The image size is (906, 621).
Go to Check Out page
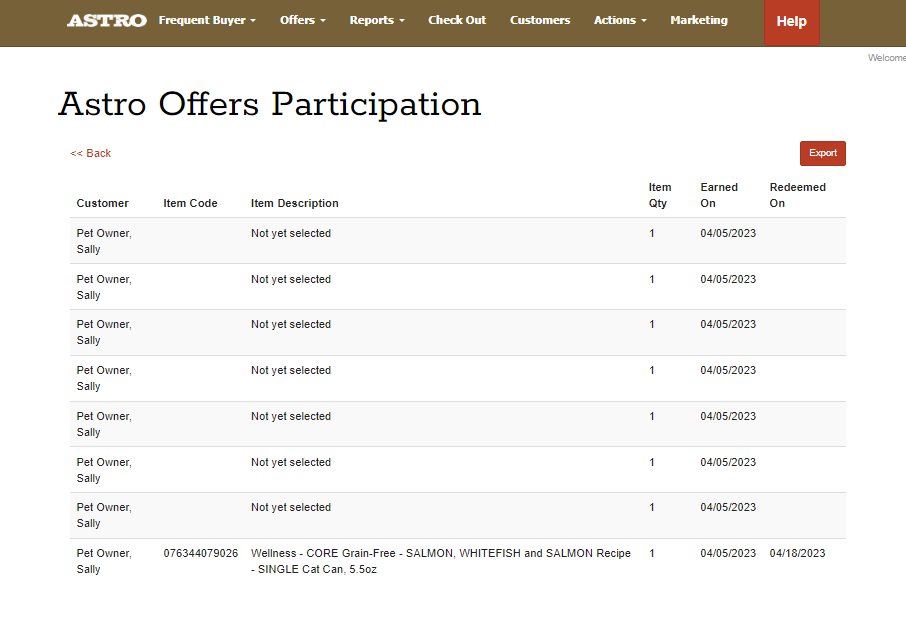coord(457,20)
